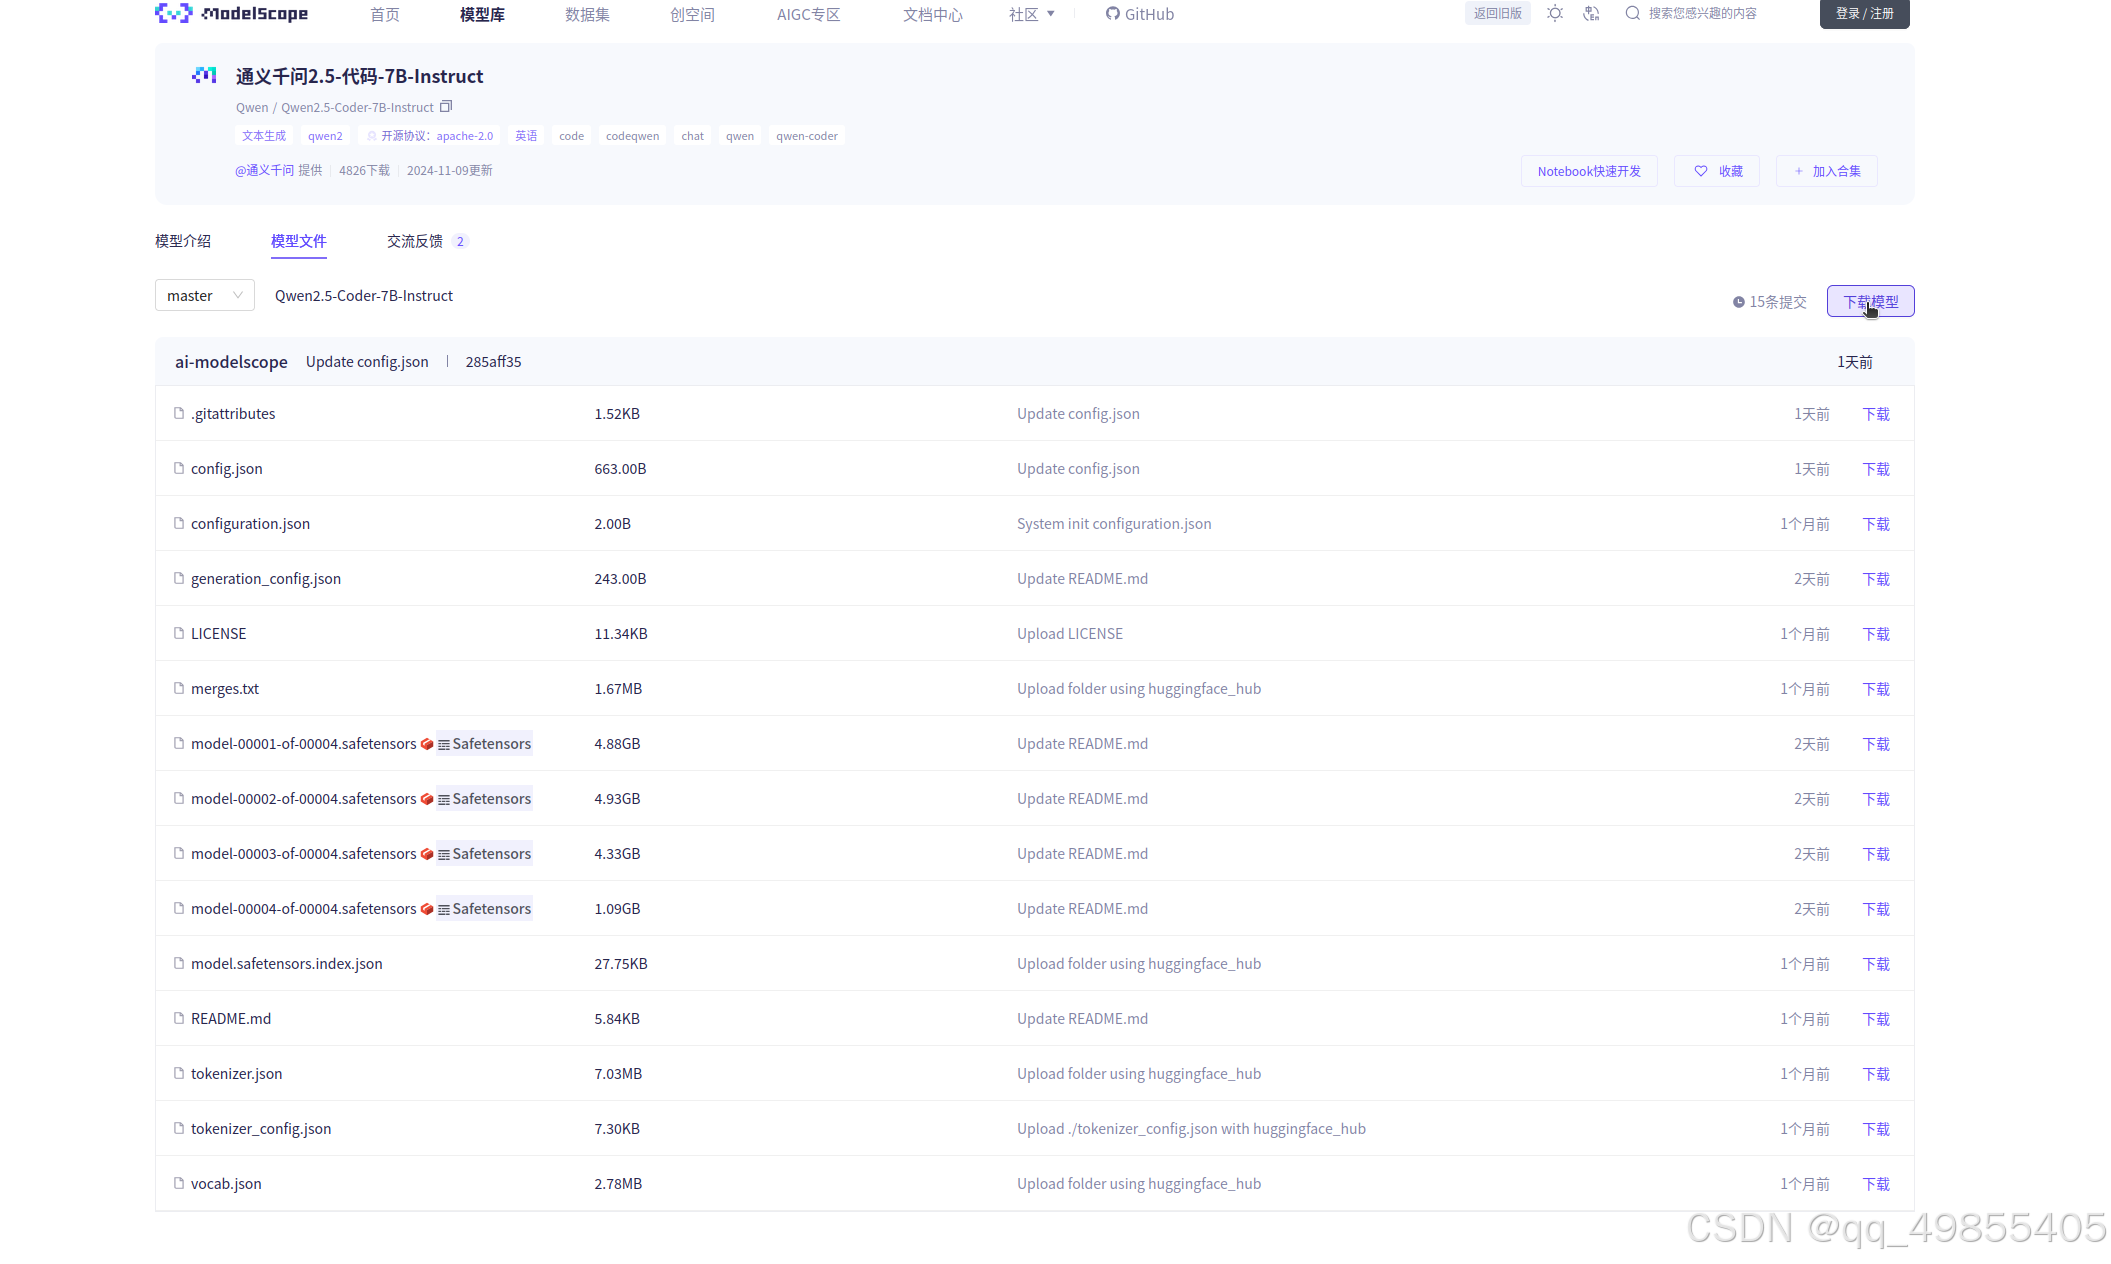Click red LFS icon for model-00001-of-00004
2111x1264 pixels.
pyautogui.click(x=427, y=744)
